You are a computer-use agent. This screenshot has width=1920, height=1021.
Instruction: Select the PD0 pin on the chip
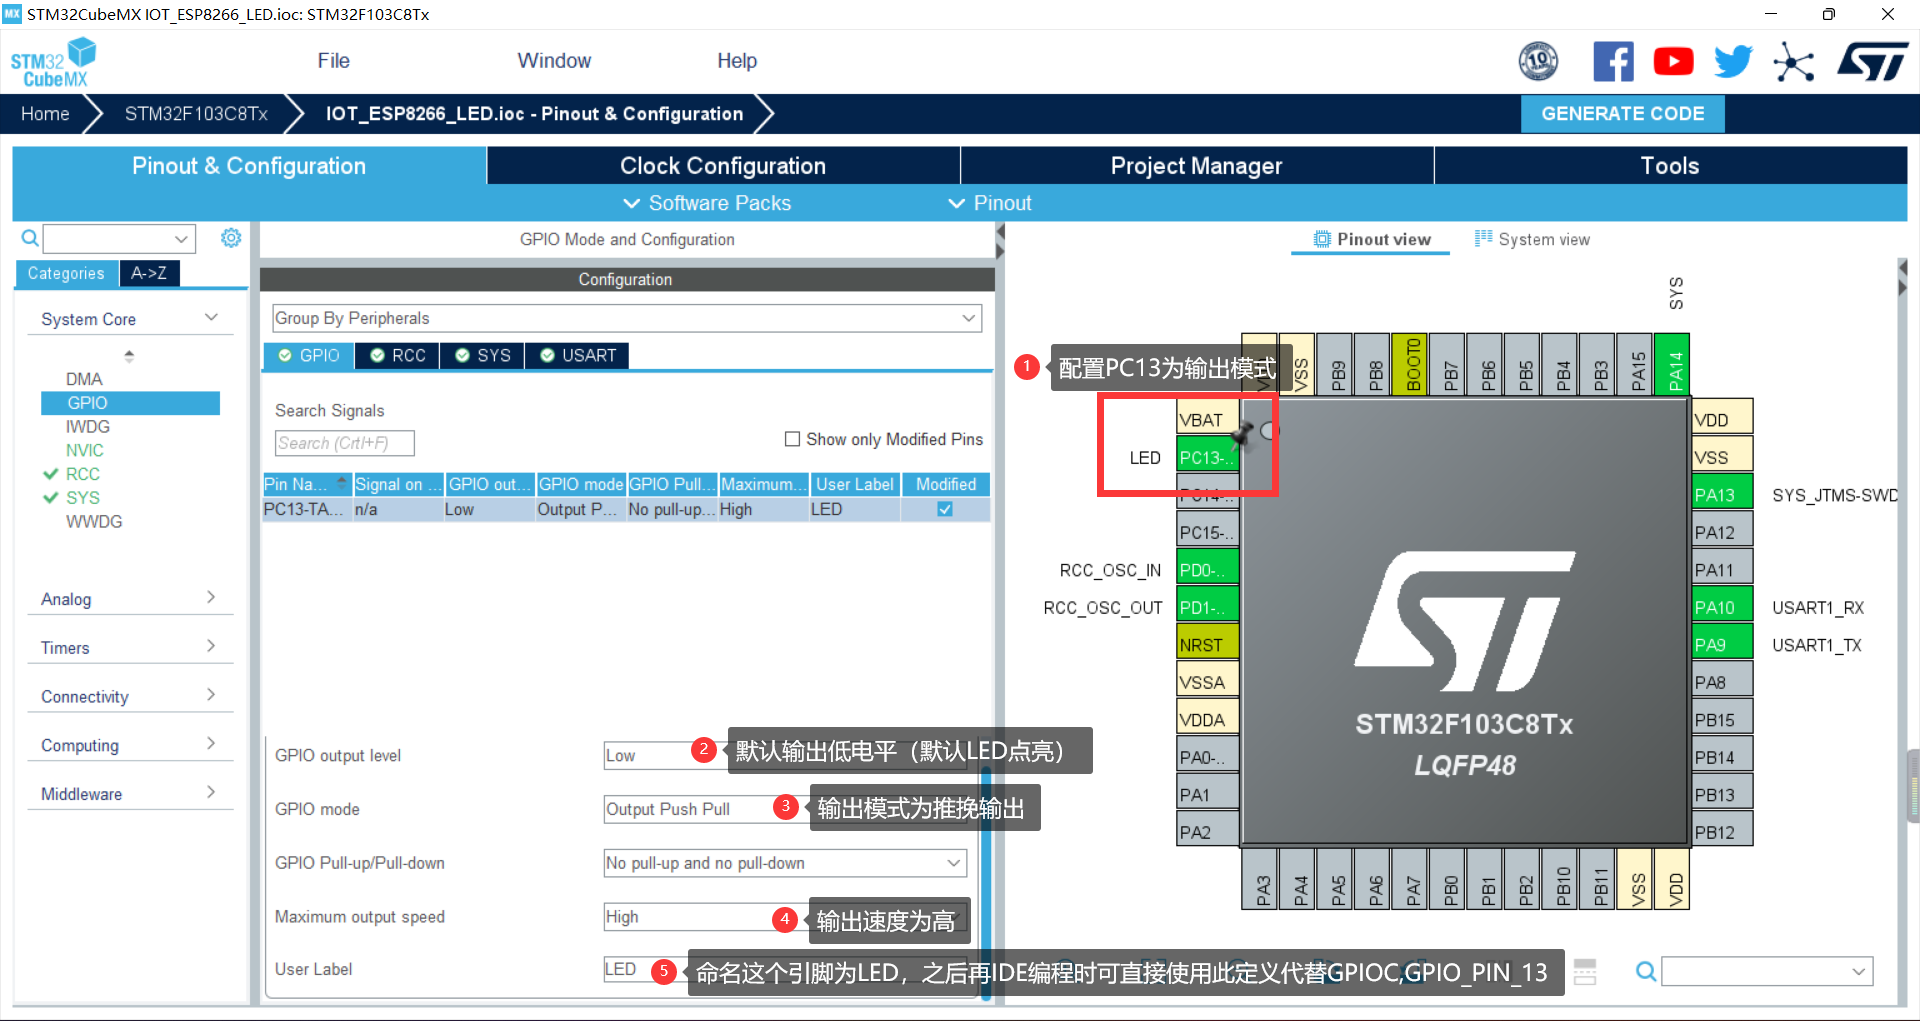click(x=1208, y=570)
